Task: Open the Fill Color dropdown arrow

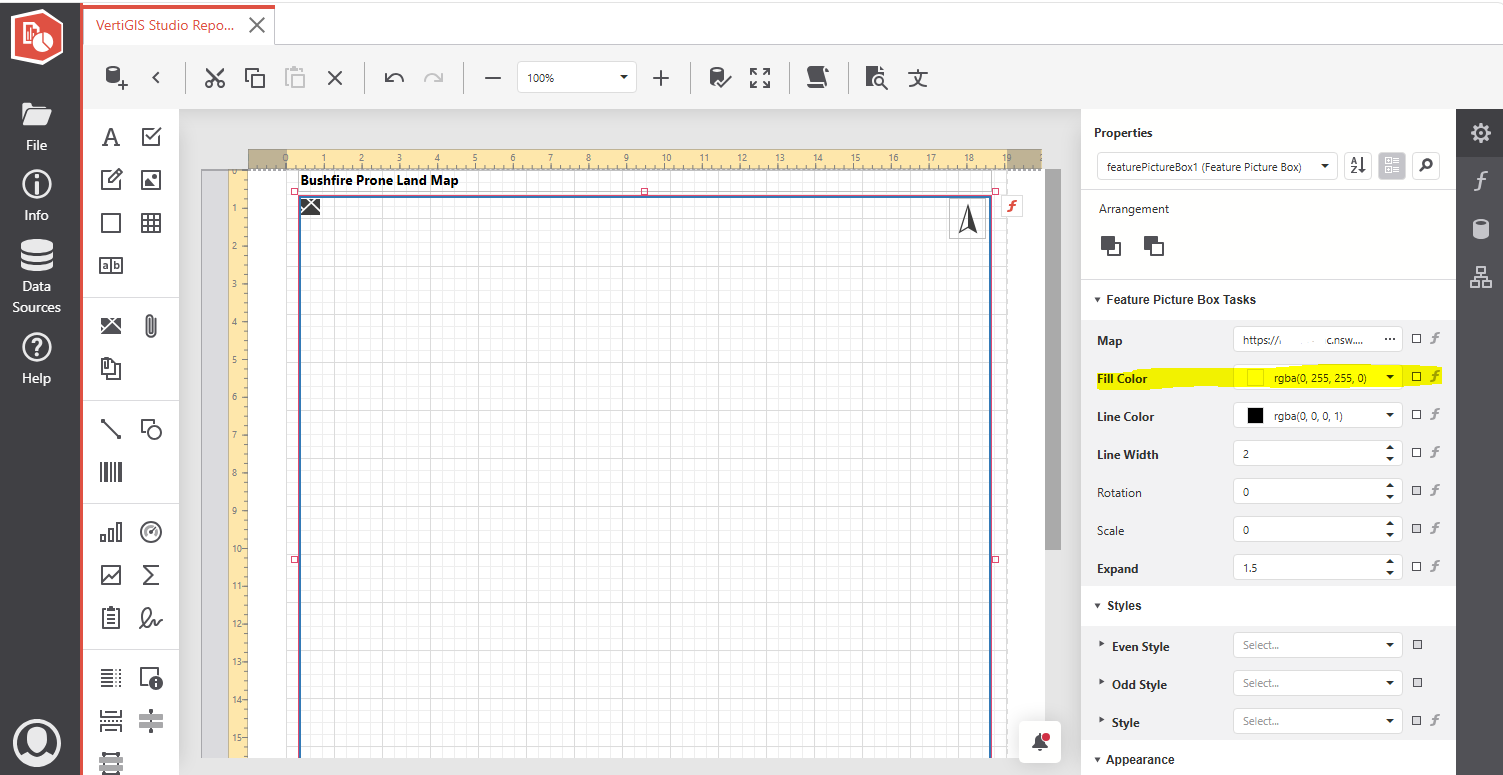Action: (1390, 377)
